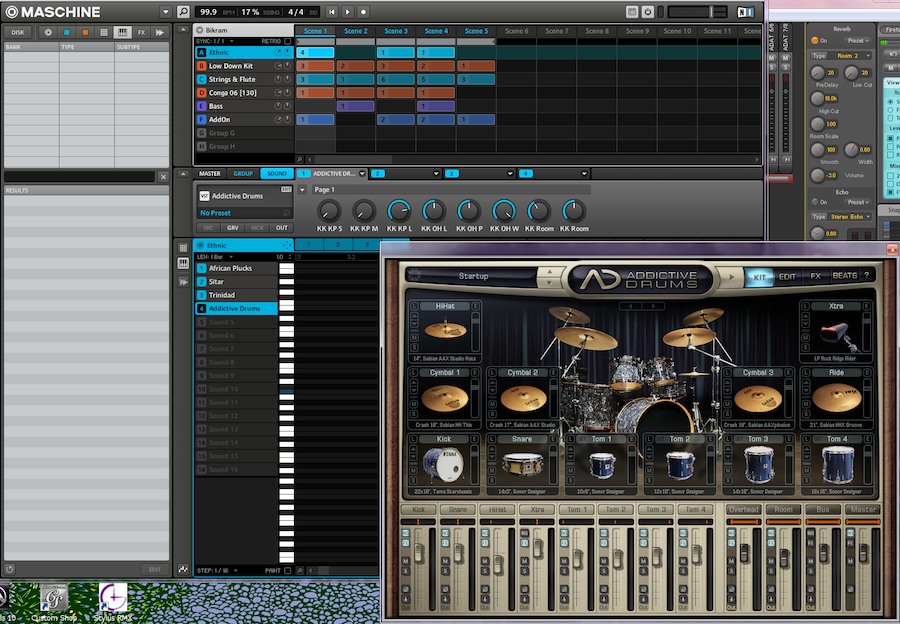This screenshot has width=900, height=624.
Task: Select the orange Sounds filter icon in browser
Action: (85, 33)
